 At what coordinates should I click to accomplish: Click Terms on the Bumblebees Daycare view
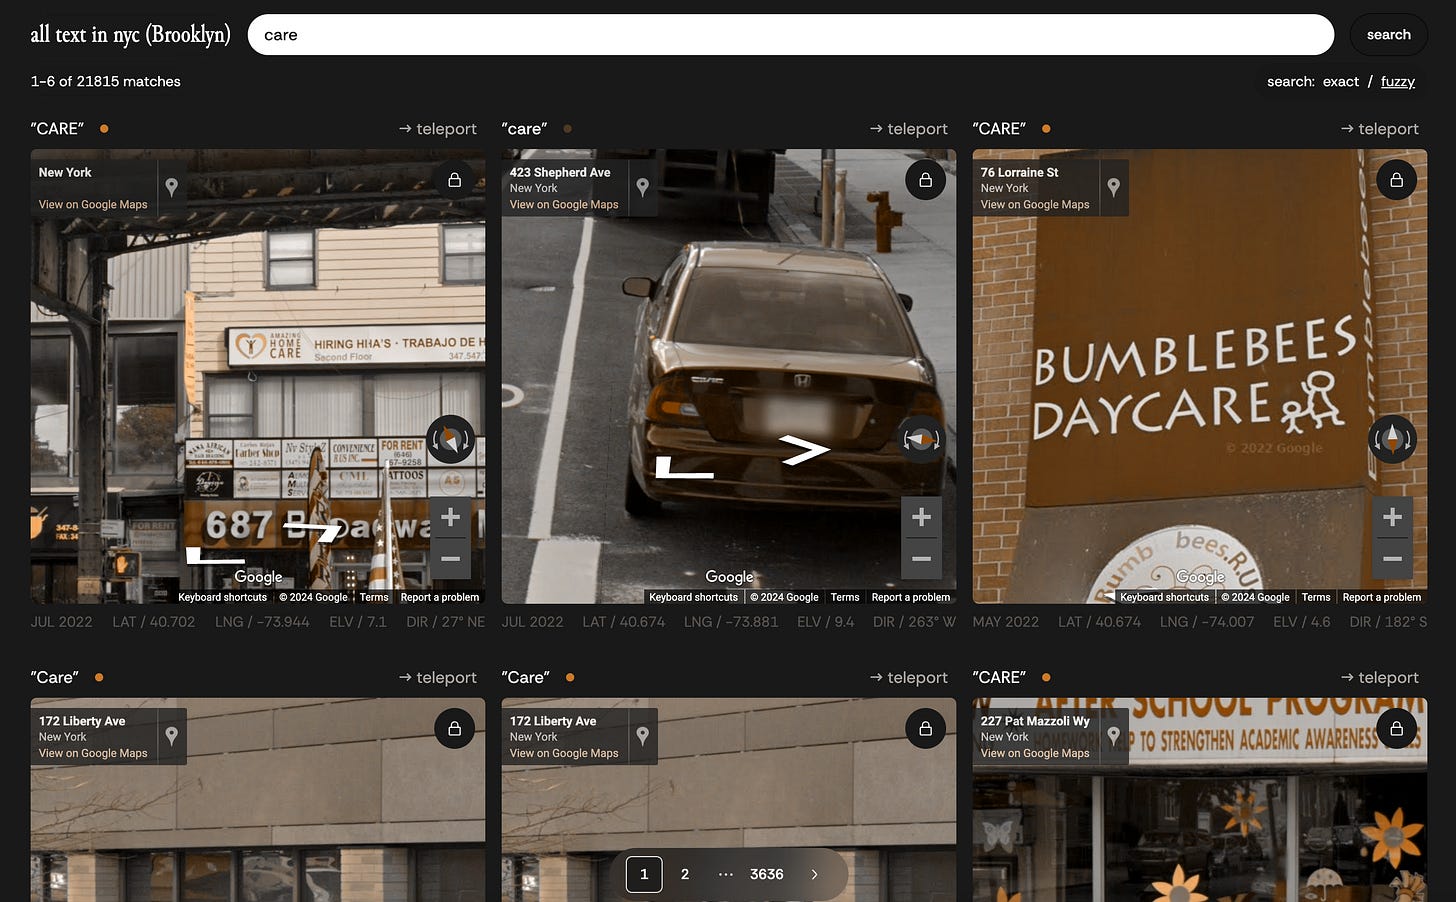(1316, 597)
